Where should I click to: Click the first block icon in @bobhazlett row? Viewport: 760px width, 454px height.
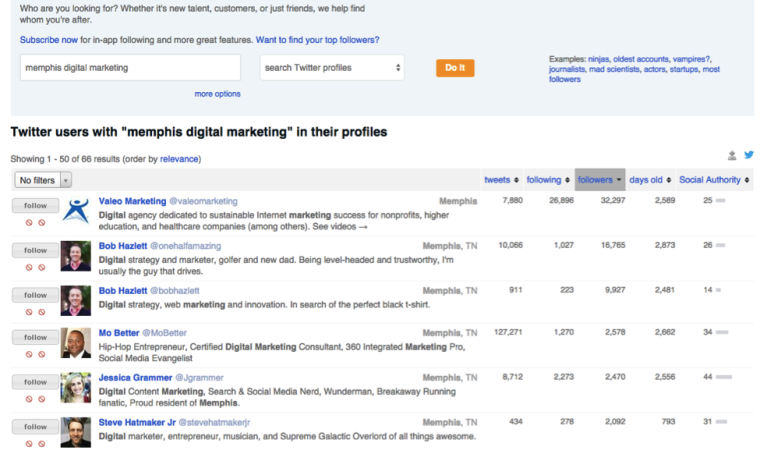(x=29, y=312)
